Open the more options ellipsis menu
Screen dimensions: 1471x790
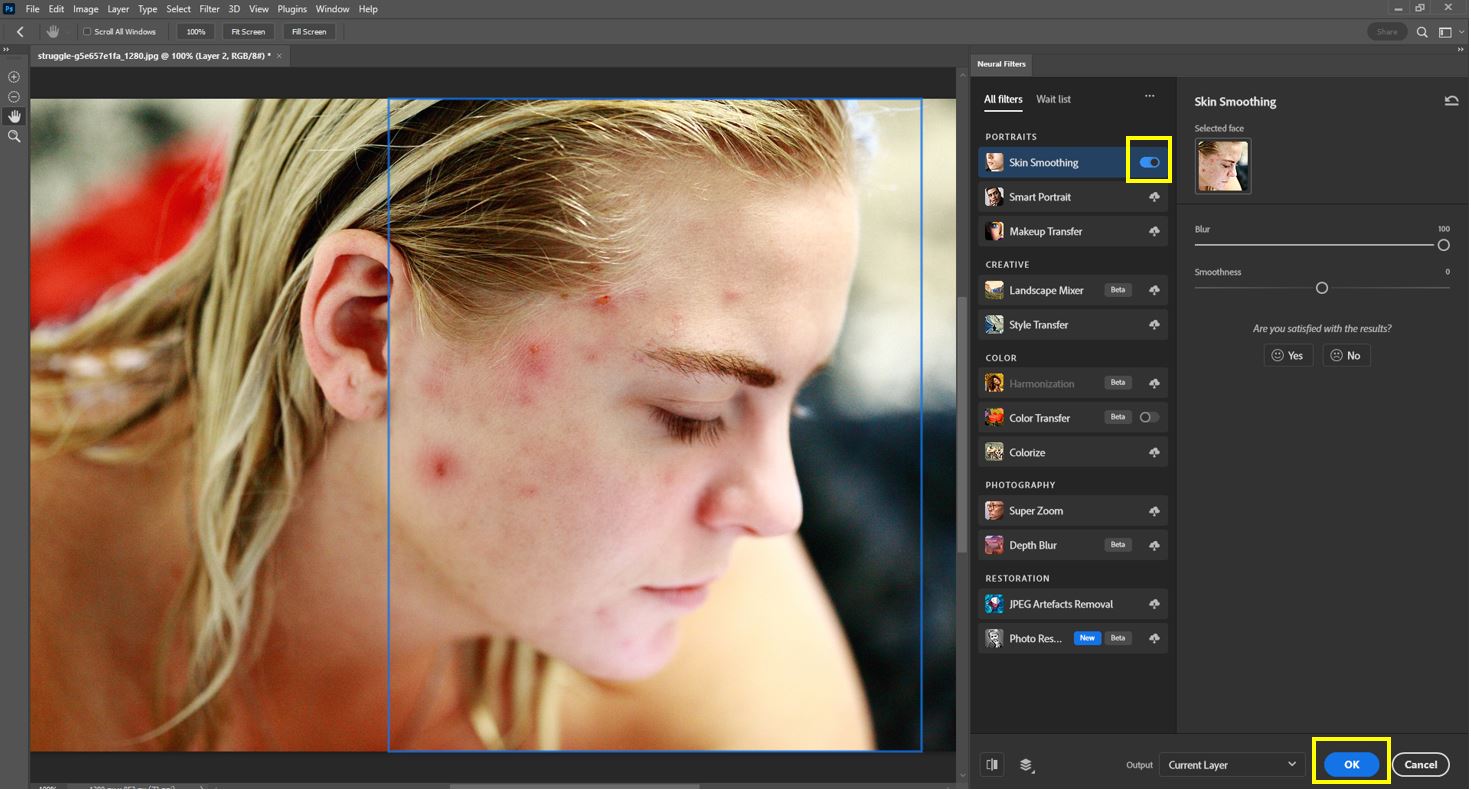[1150, 97]
